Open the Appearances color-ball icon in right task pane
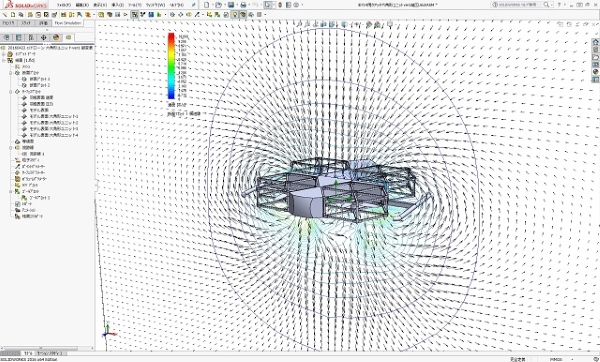 tap(595, 72)
